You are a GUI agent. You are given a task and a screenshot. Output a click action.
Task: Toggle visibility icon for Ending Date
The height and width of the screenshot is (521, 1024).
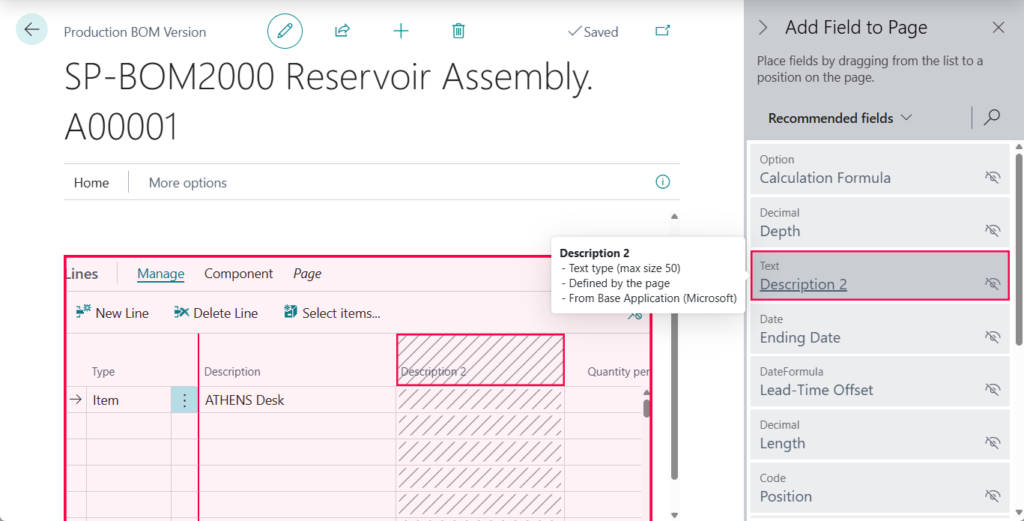(992, 337)
